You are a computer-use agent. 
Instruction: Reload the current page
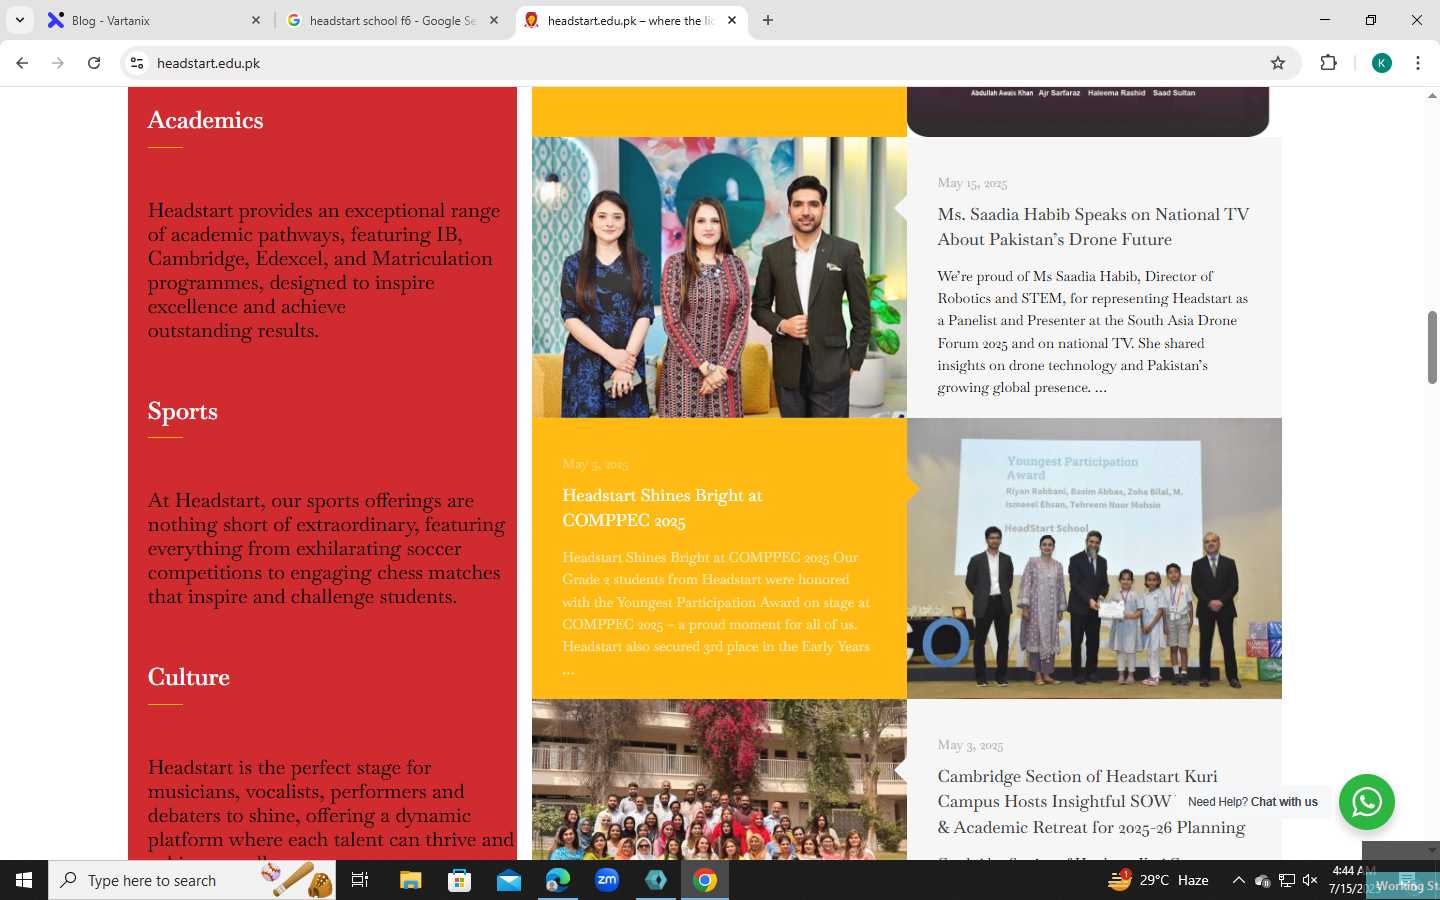94,63
